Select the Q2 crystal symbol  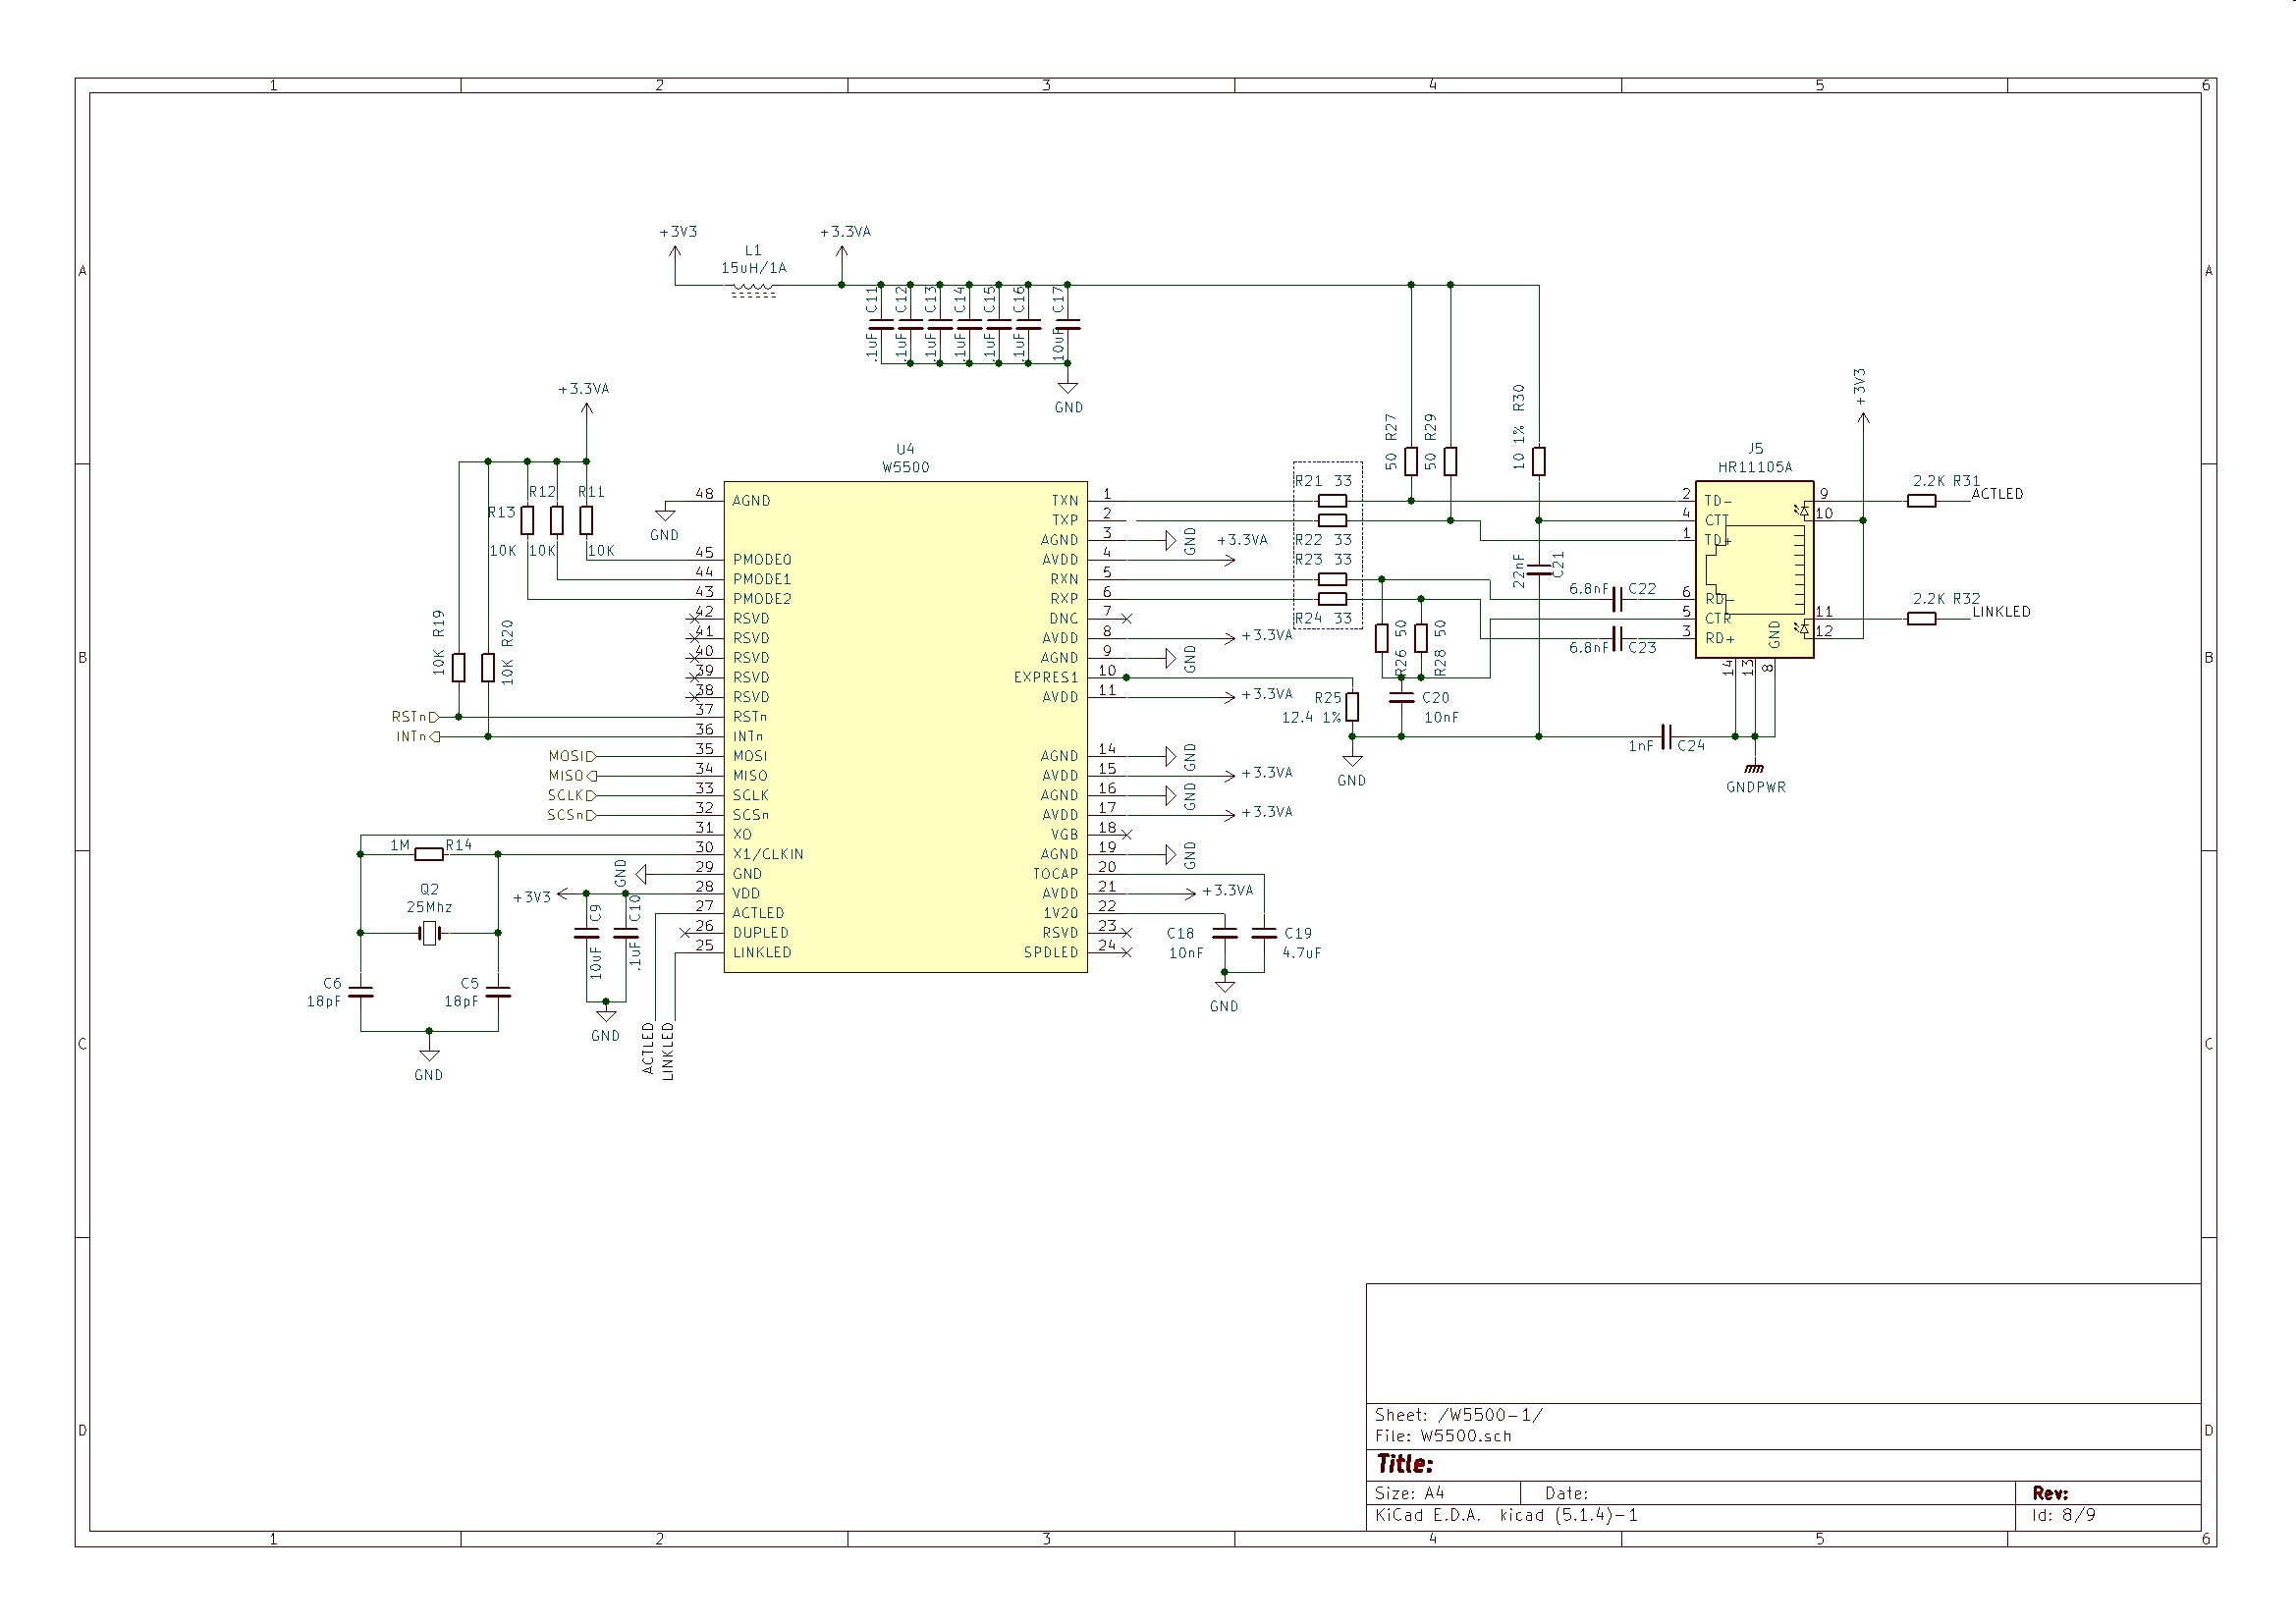(429, 934)
